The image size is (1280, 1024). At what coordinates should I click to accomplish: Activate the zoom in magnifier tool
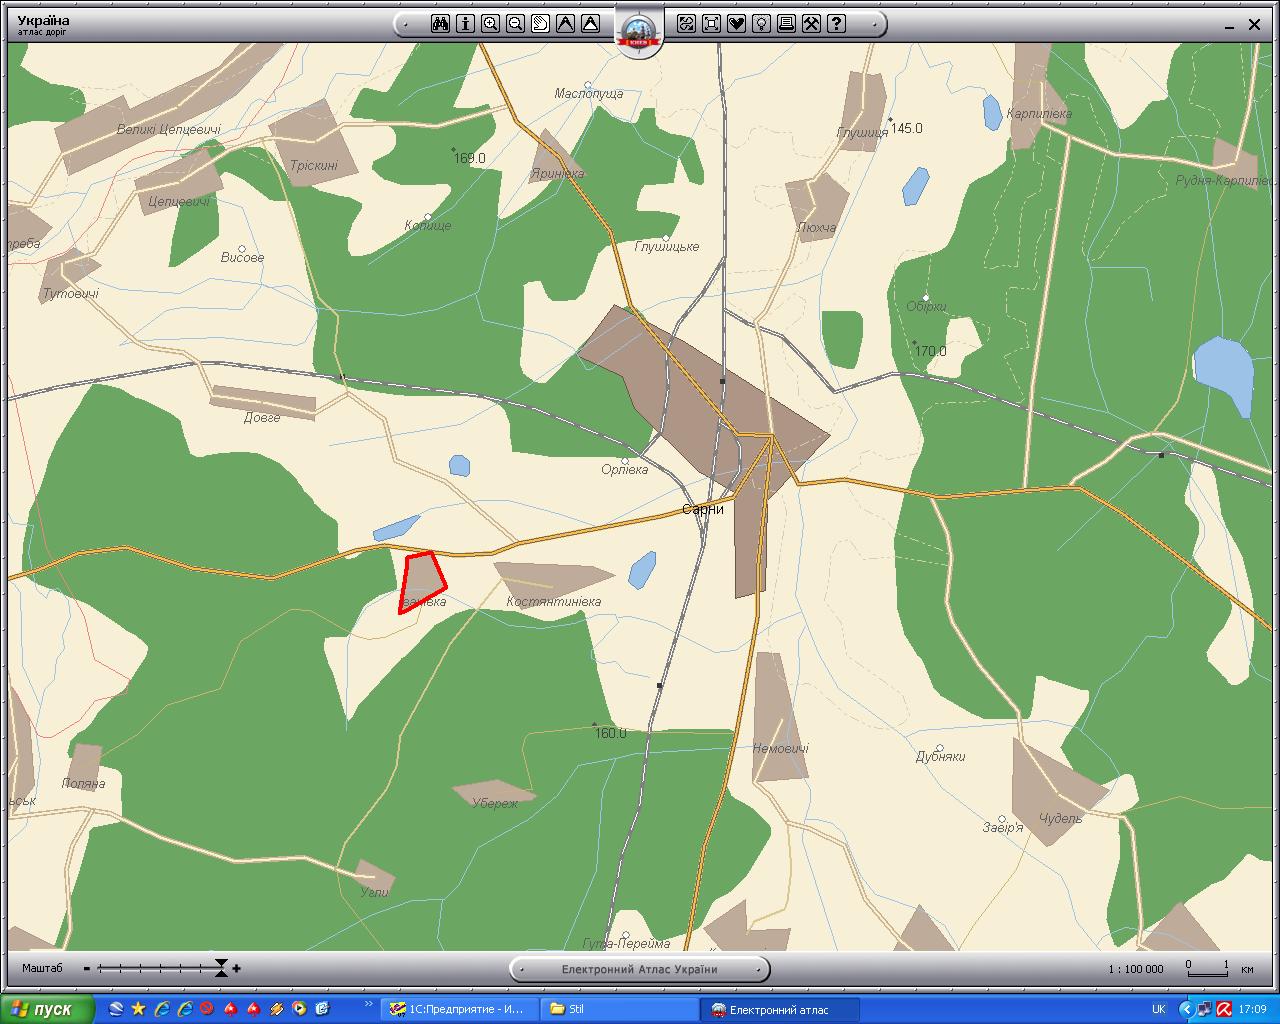point(490,24)
